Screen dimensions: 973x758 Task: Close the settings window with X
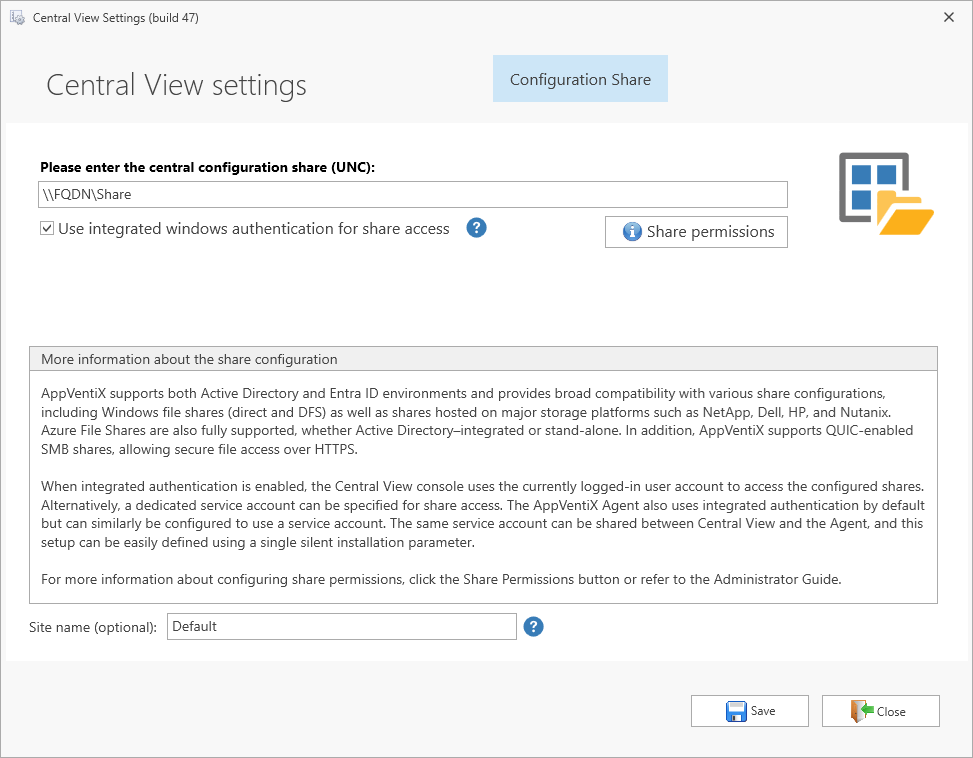coord(949,17)
